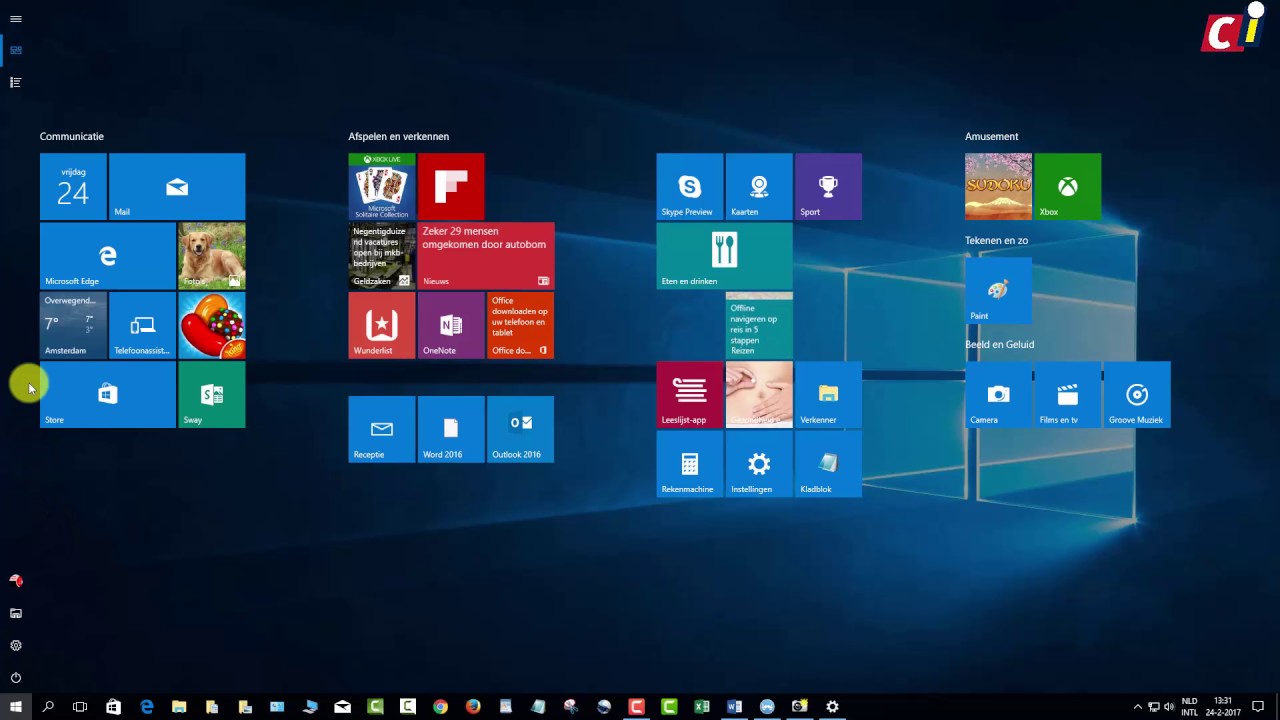The width and height of the screenshot is (1280, 720).
Task: Open Excel from the taskbar
Action: point(702,707)
